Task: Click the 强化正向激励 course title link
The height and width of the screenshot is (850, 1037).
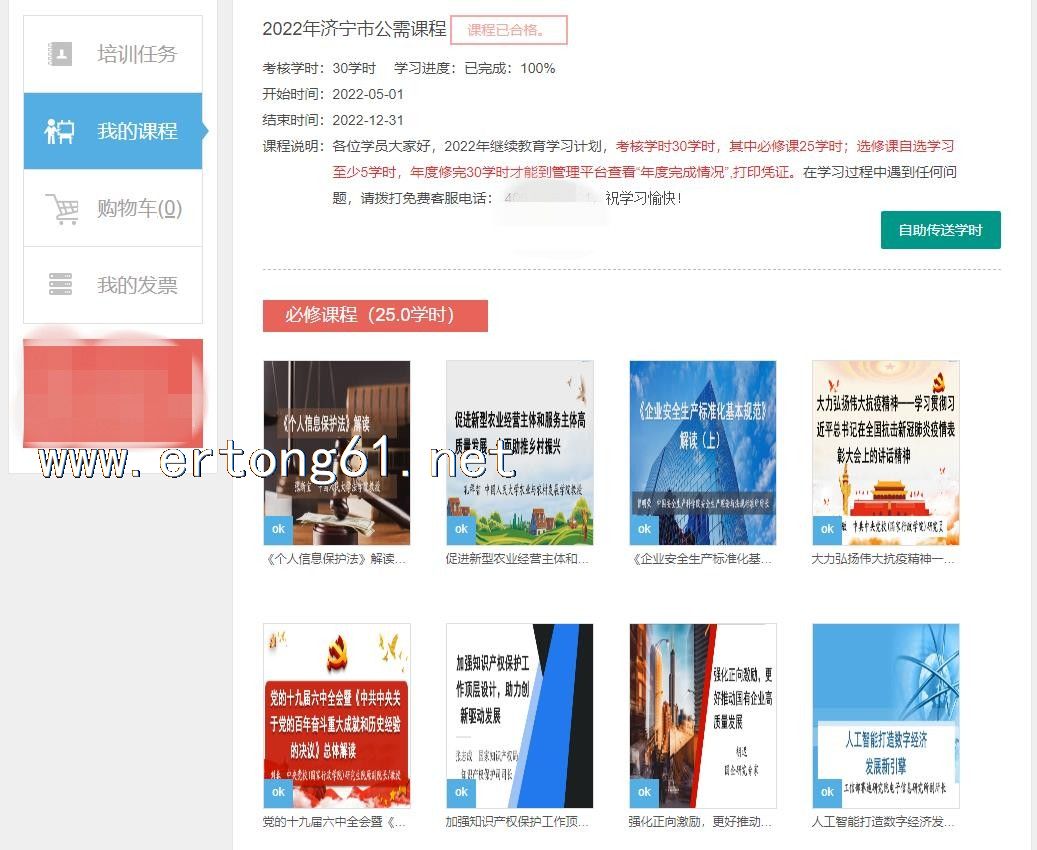Action: pyautogui.click(x=701, y=822)
